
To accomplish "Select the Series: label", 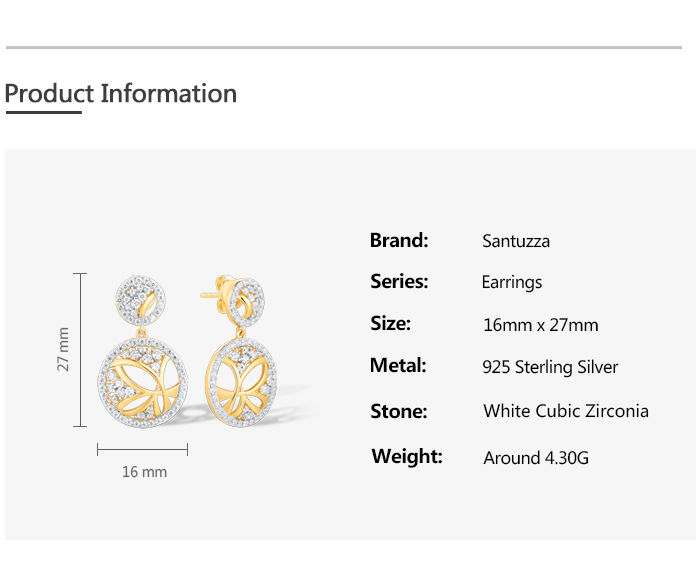I will click(x=399, y=282).
